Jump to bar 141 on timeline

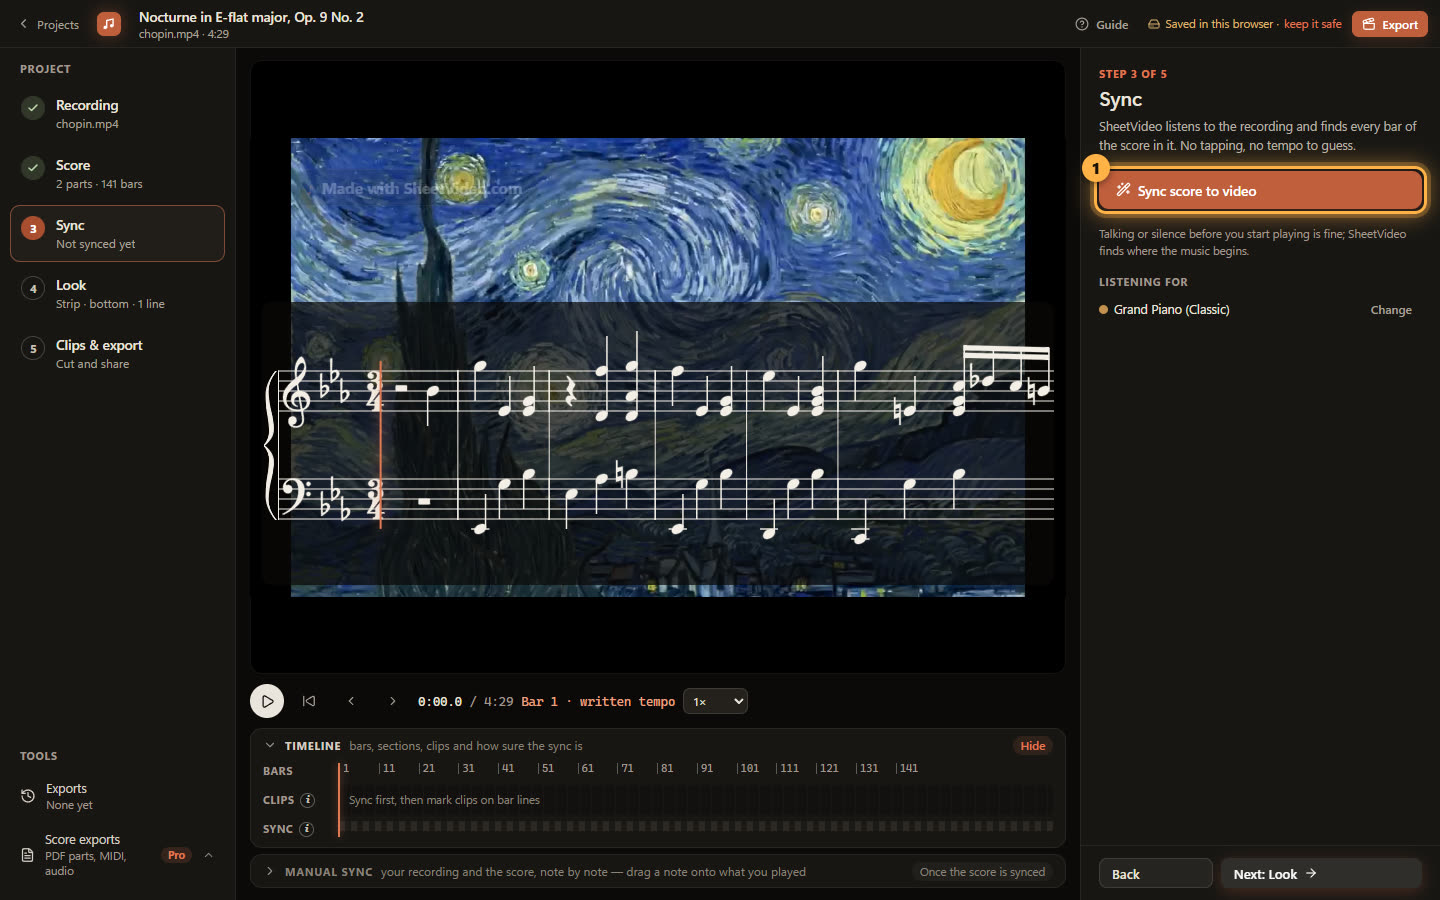point(908,768)
